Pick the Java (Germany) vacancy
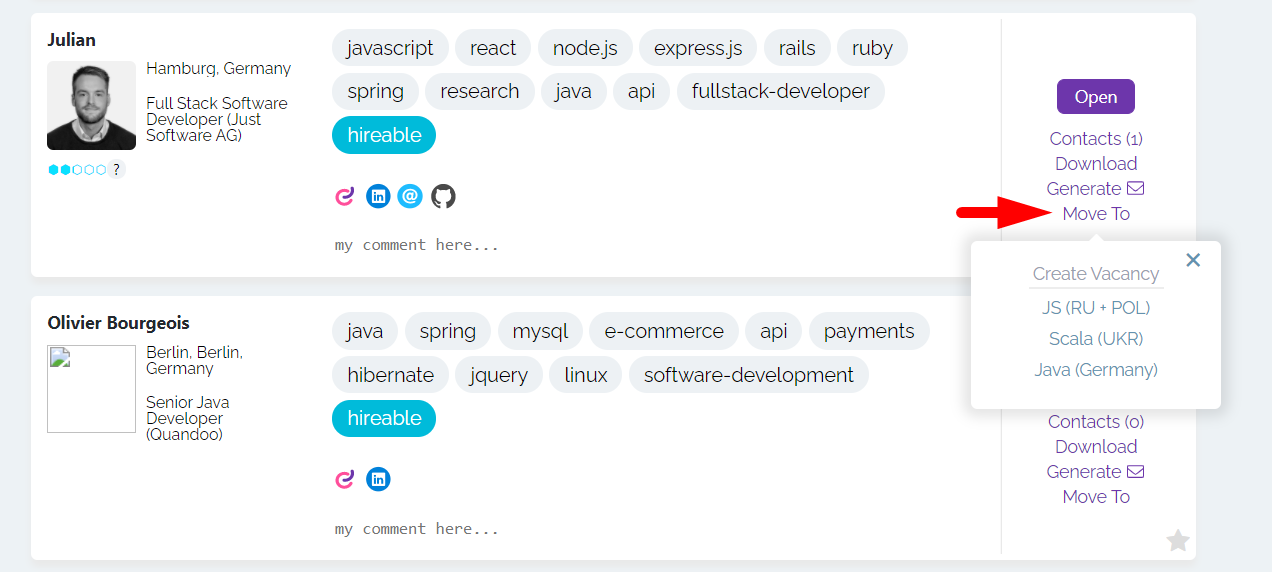 tap(1096, 370)
